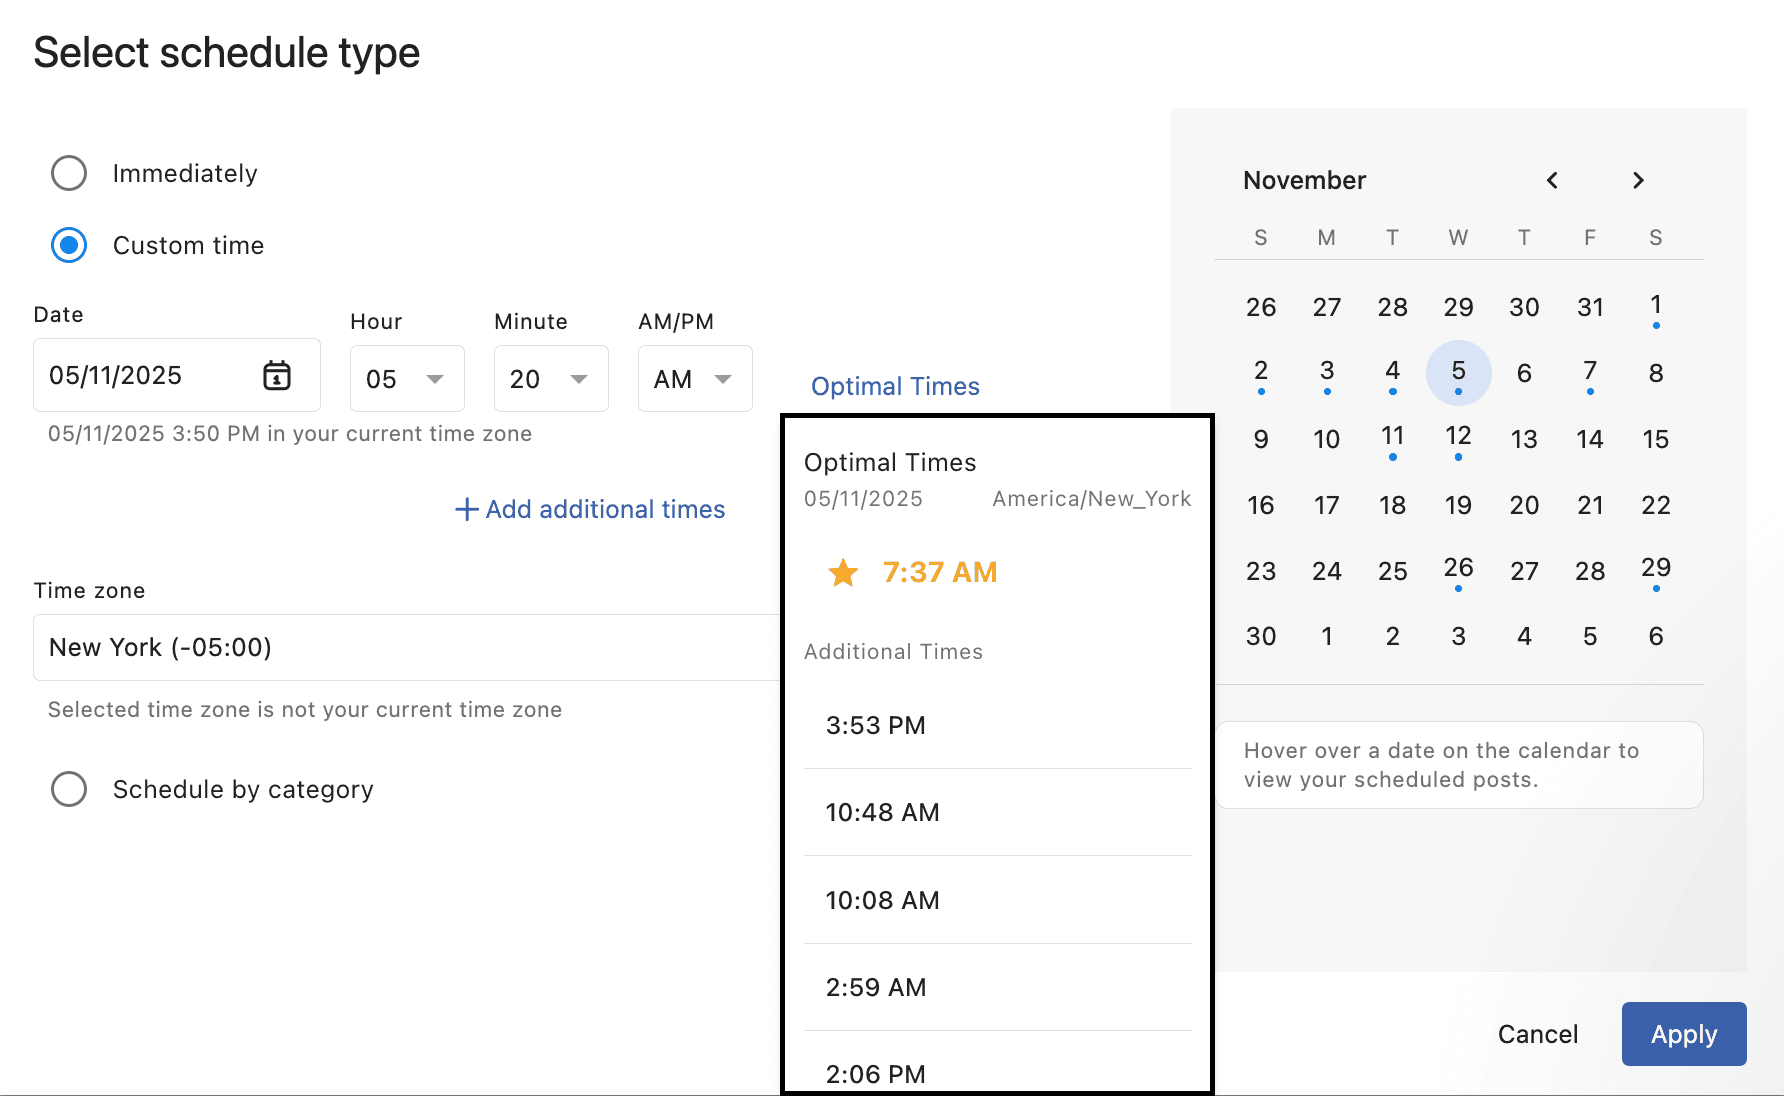Click the plus icon for additional times
This screenshot has height=1096, width=1784.
466,510
